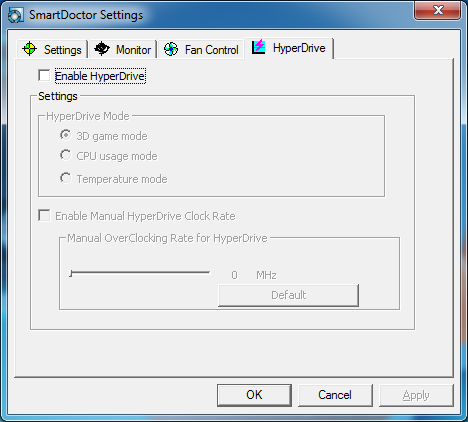Click the overclocking rate slider track
468x422 pixels.
coord(140,273)
